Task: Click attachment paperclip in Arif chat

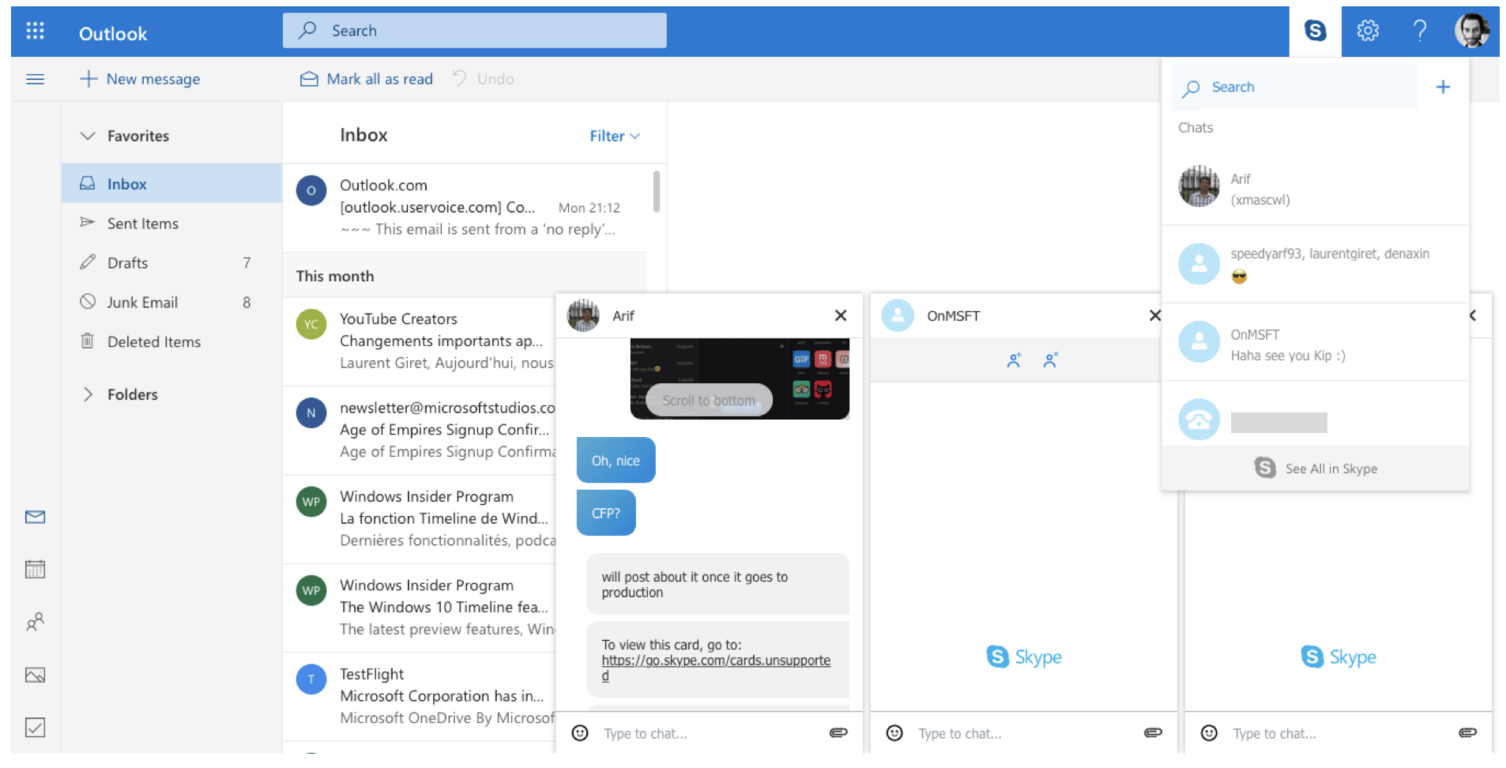Action: pyautogui.click(x=838, y=733)
